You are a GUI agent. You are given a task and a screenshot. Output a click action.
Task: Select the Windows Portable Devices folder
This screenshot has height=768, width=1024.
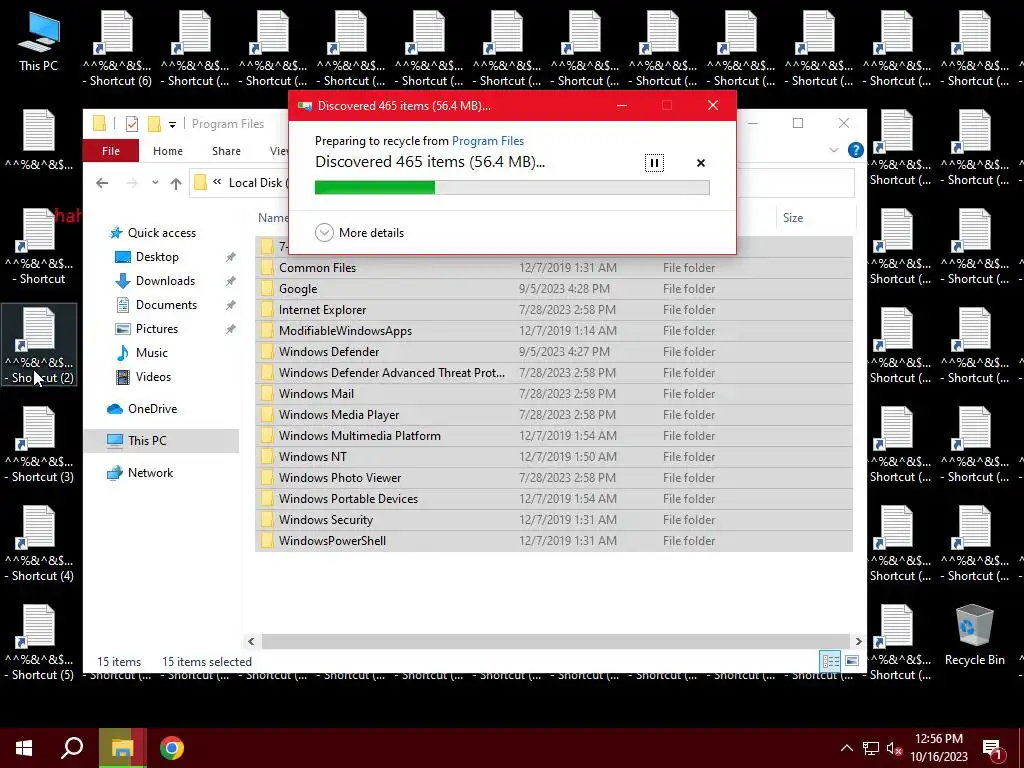click(554, 499)
